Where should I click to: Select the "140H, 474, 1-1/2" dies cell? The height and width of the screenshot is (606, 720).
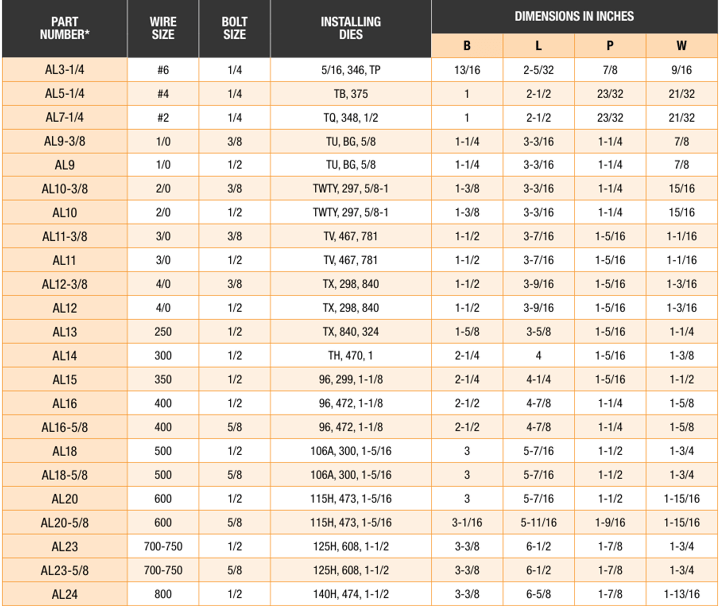350,594
